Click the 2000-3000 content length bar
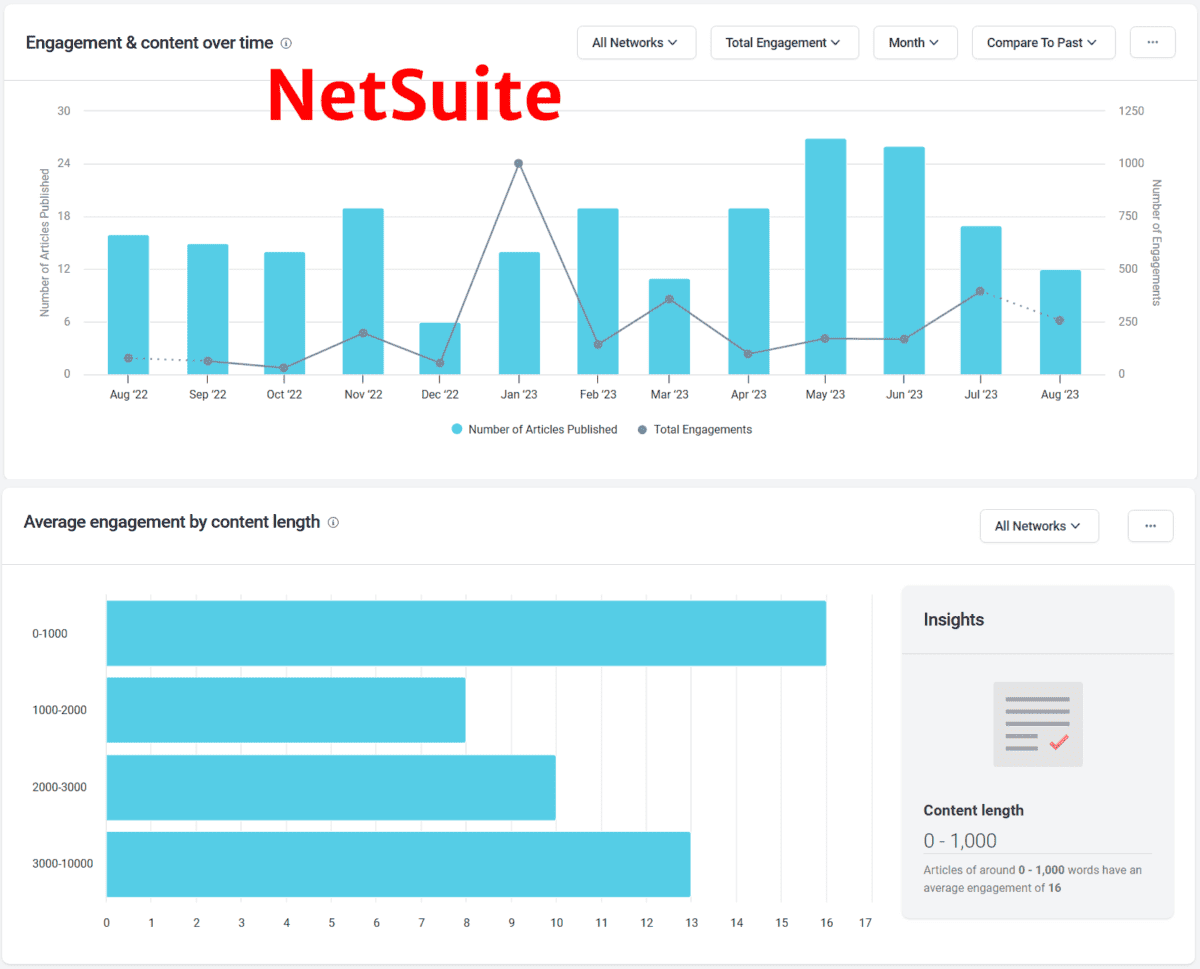This screenshot has width=1200, height=969. point(331,787)
